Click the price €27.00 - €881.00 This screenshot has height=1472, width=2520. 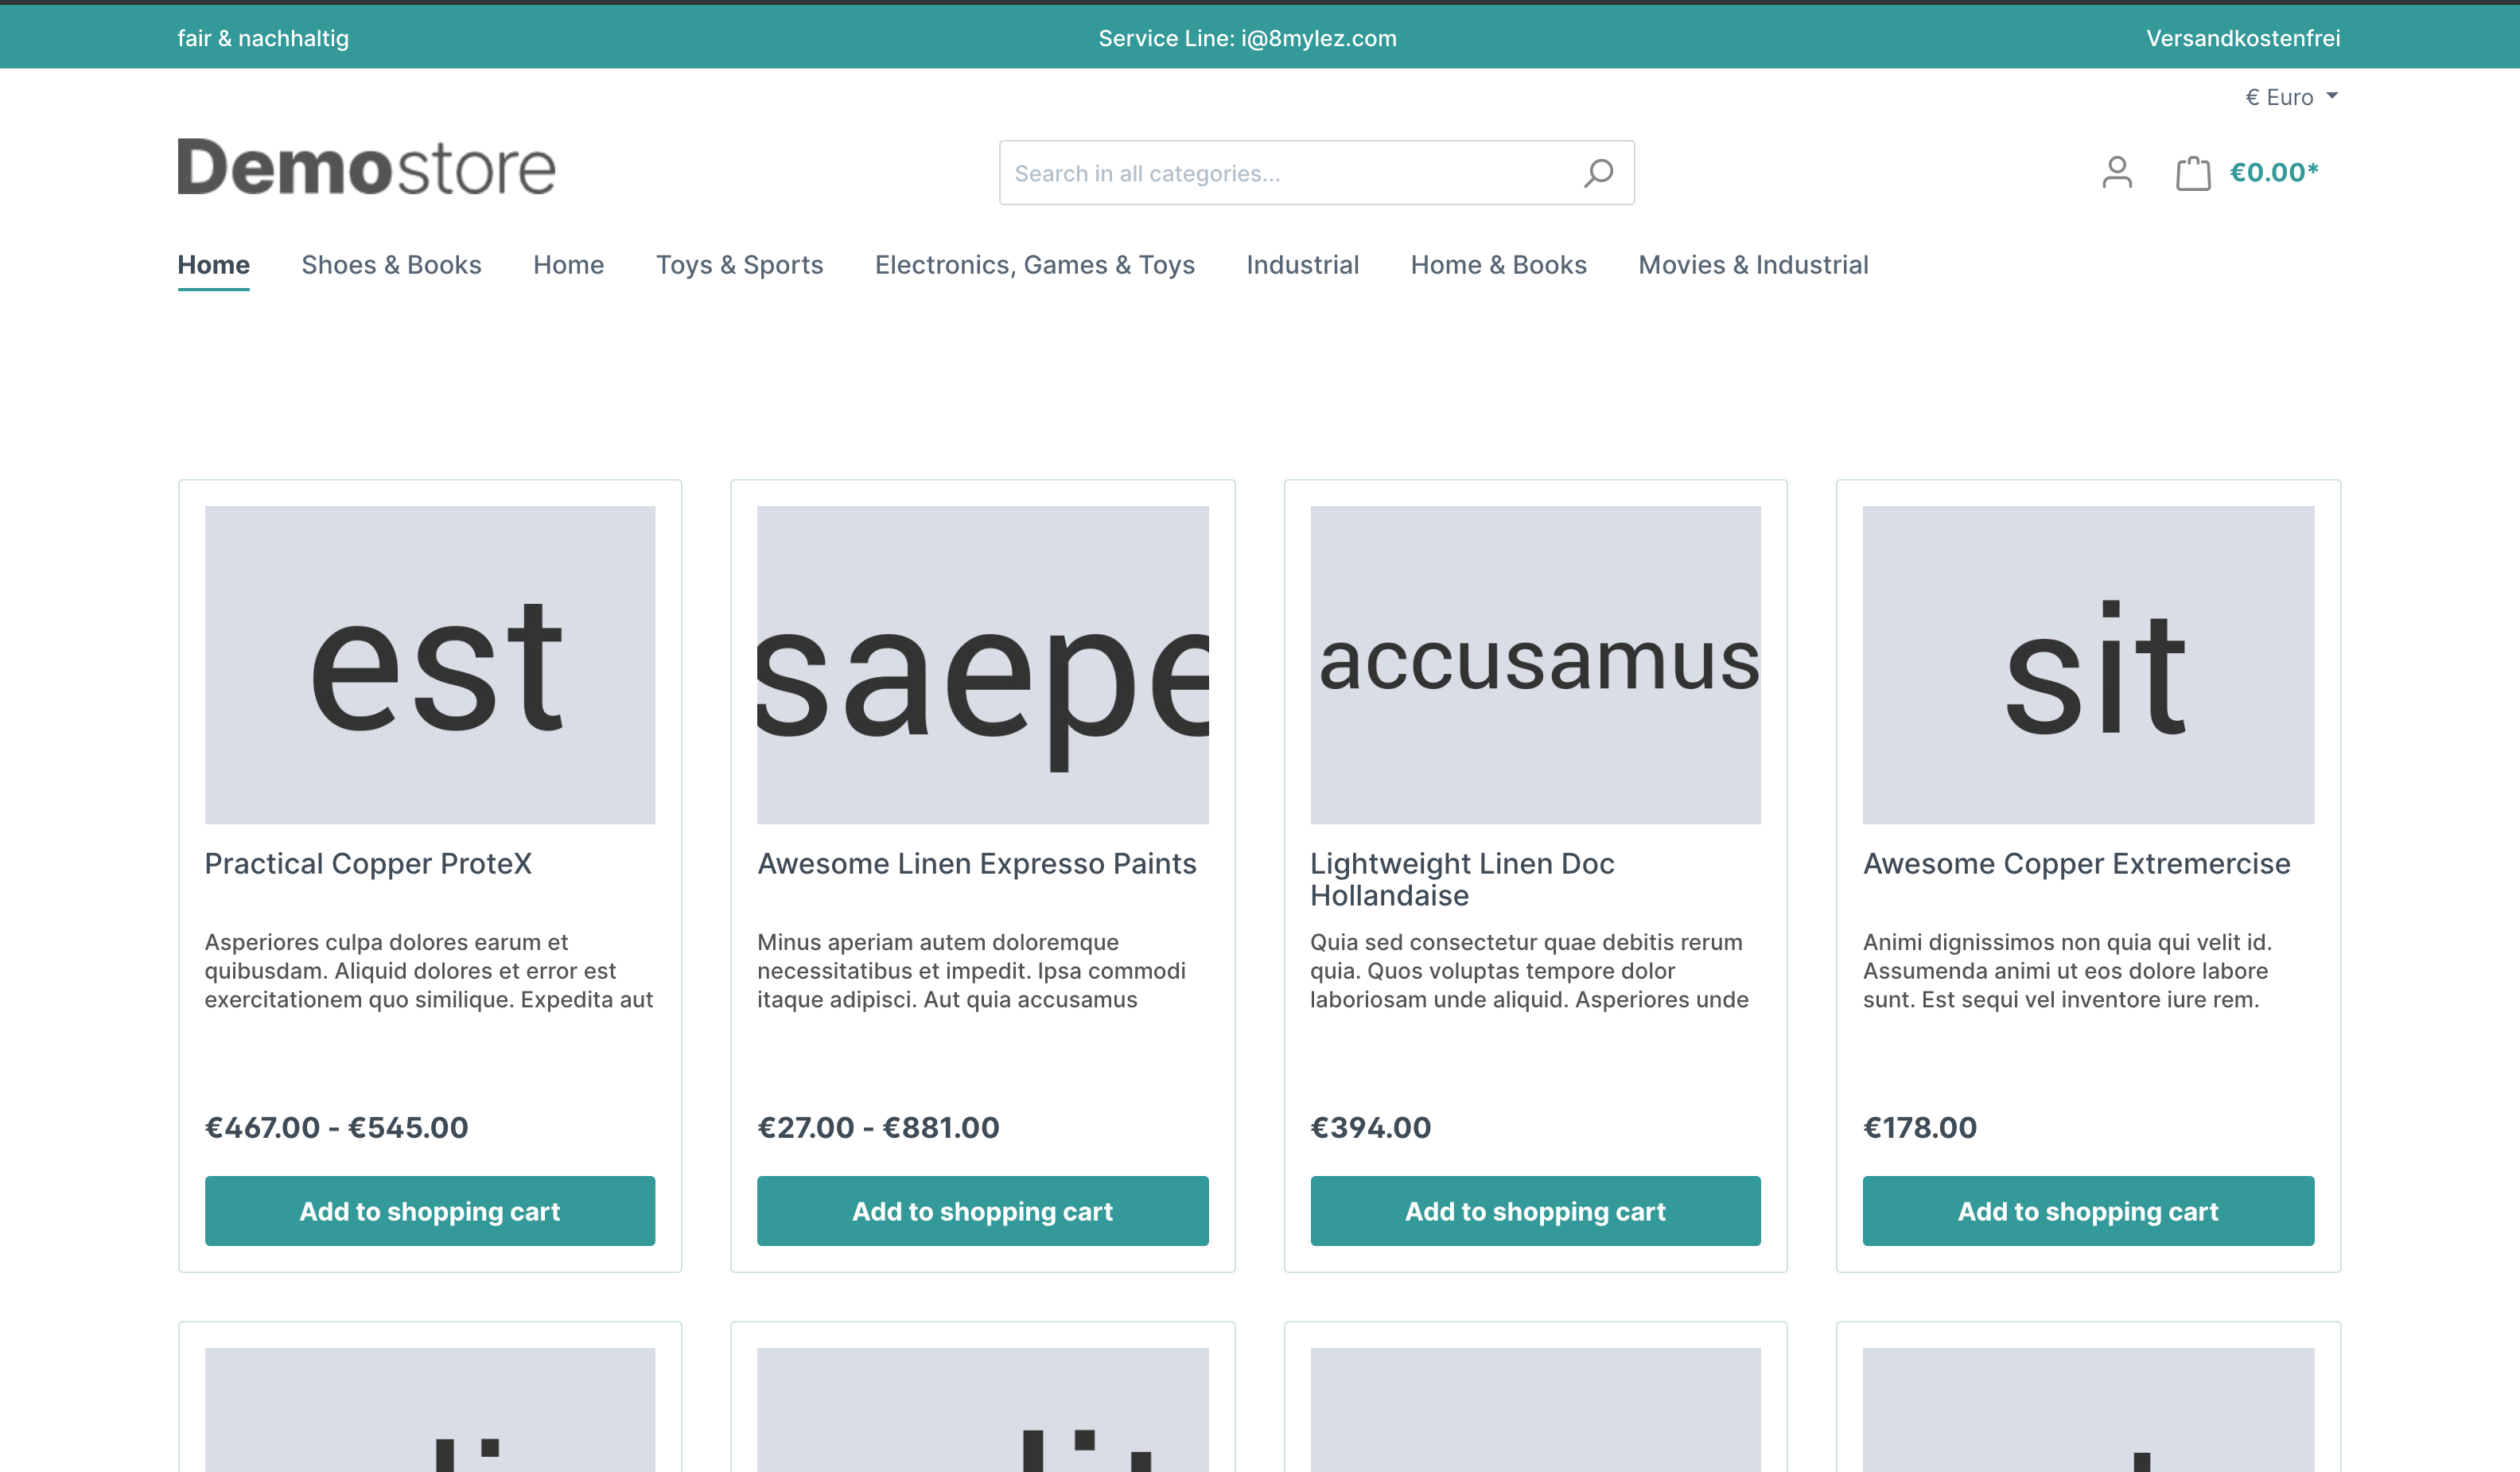tap(878, 1127)
